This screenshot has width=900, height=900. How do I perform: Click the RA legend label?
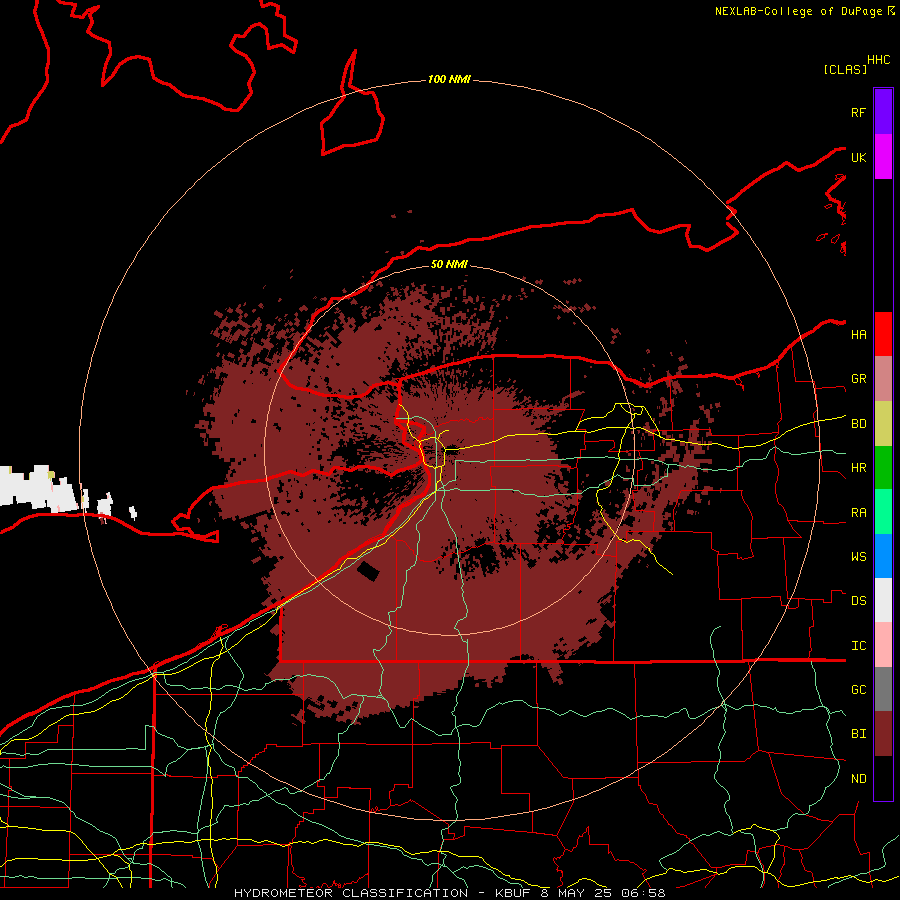pyautogui.click(x=859, y=513)
